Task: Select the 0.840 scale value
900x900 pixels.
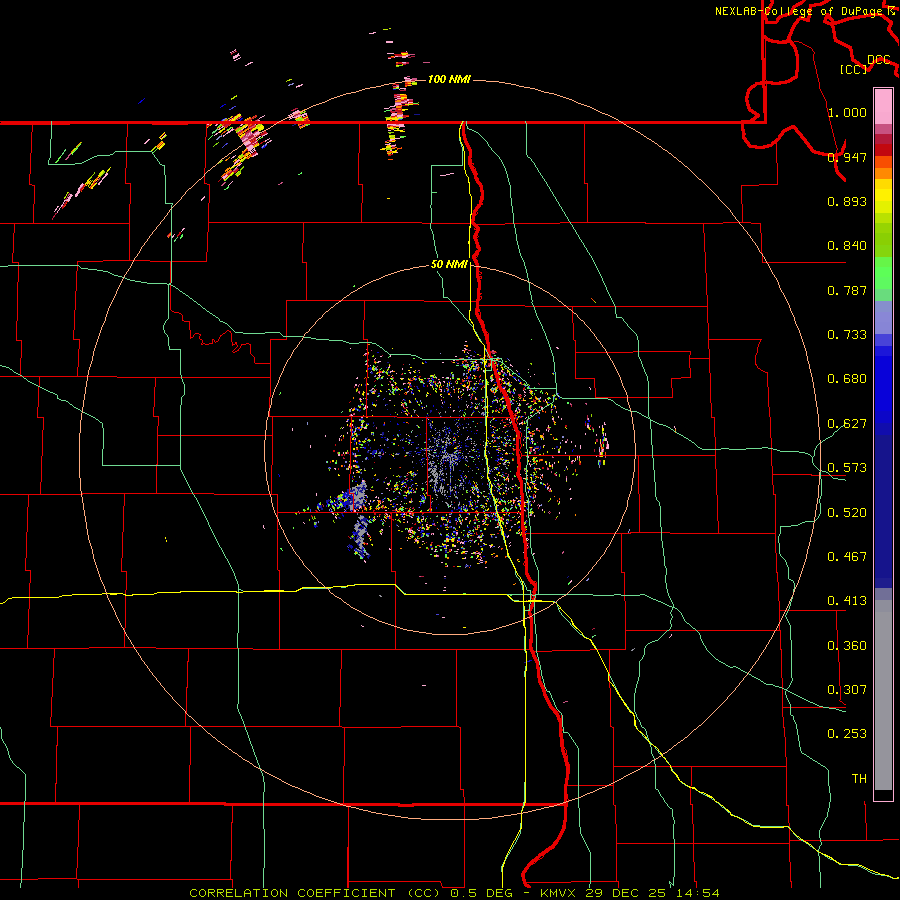Action: pyautogui.click(x=847, y=245)
